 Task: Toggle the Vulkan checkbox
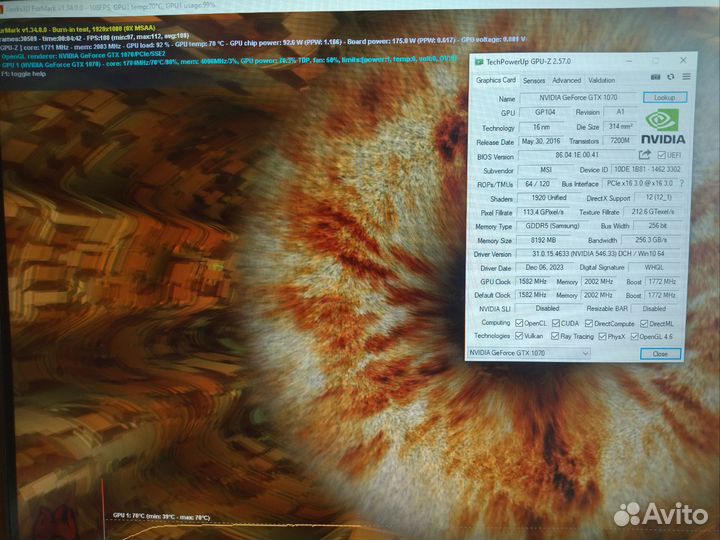(519, 336)
